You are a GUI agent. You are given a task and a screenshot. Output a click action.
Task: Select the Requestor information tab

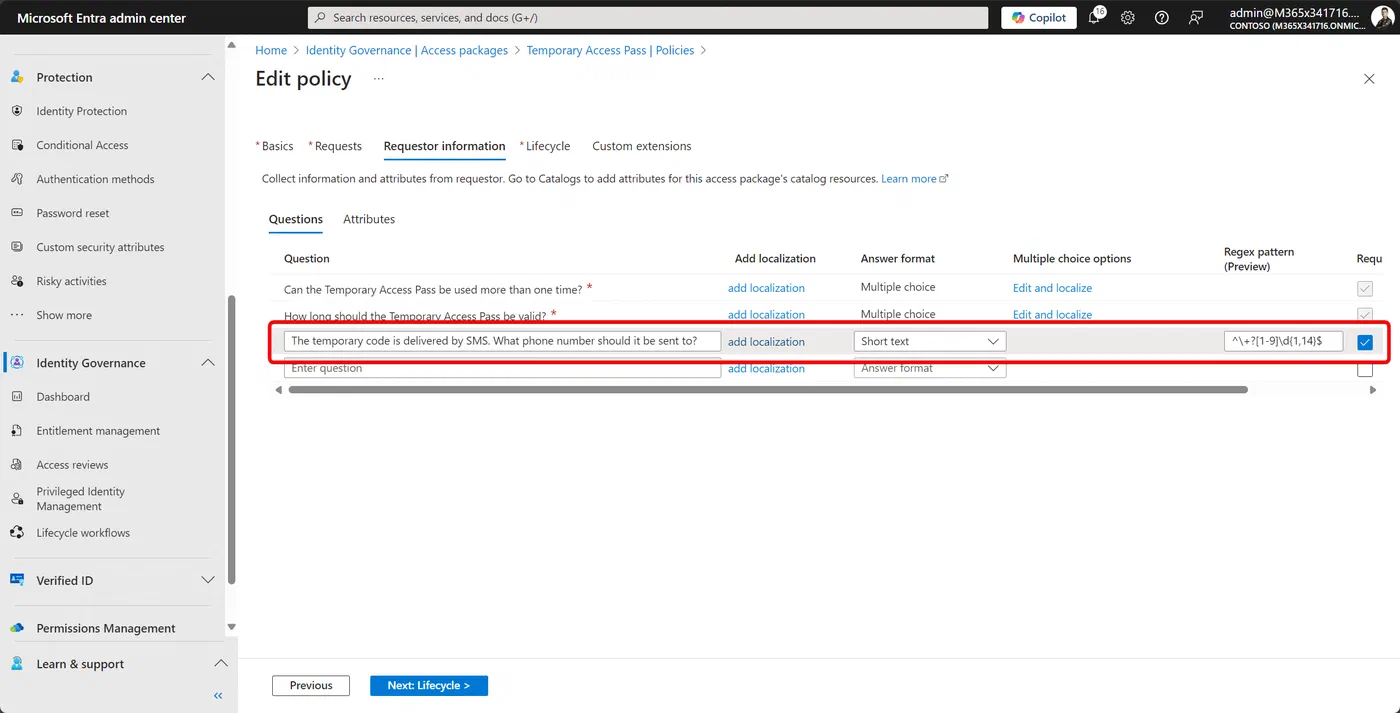(444, 146)
